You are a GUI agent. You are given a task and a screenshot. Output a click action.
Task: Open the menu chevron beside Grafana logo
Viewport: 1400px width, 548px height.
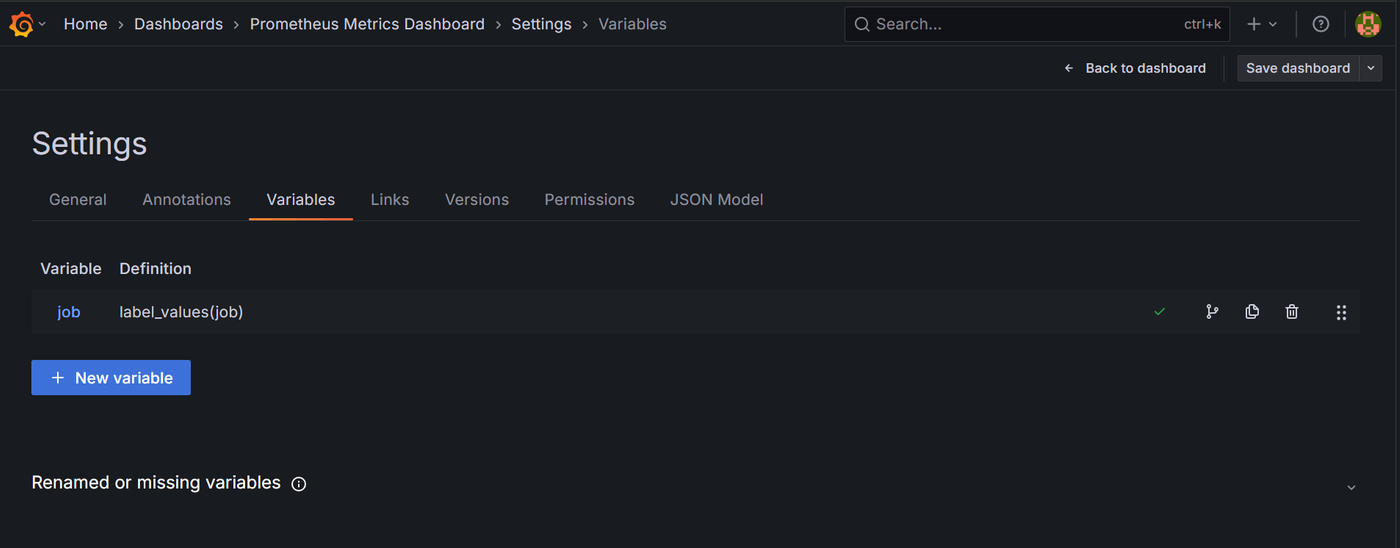pyautogui.click(x=42, y=24)
